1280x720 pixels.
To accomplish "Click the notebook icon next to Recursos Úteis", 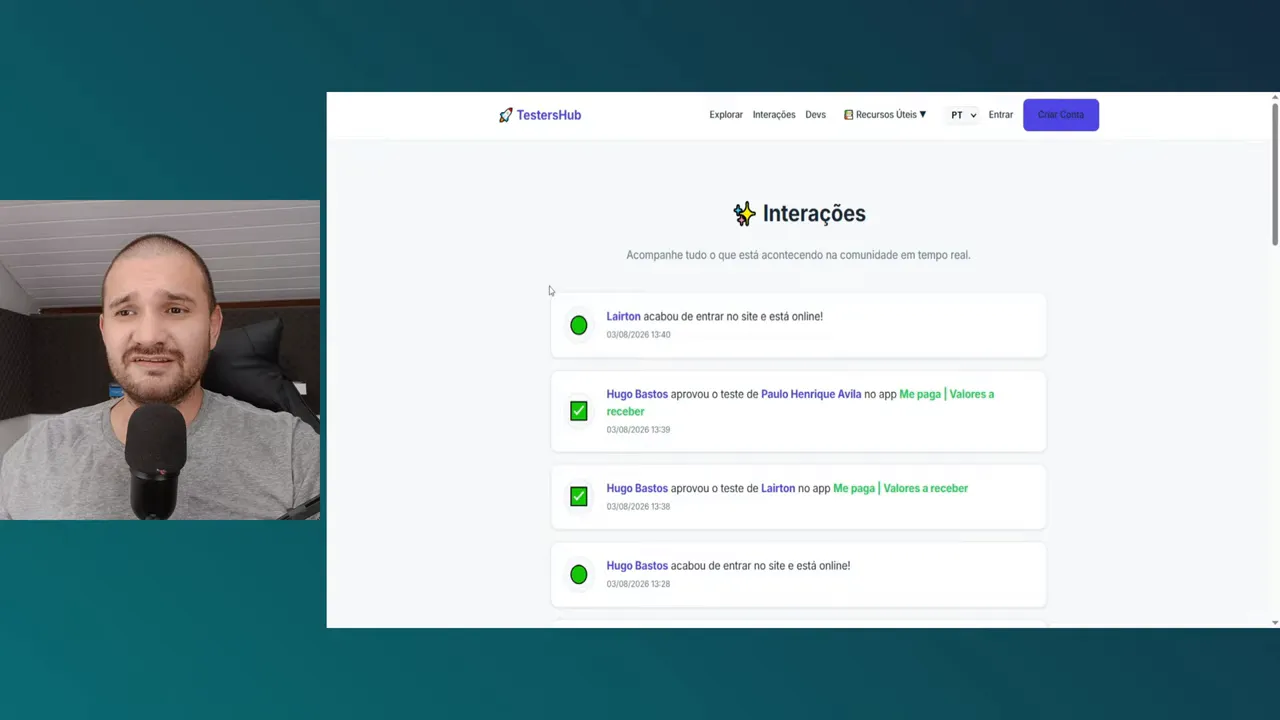I will (848, 115).
